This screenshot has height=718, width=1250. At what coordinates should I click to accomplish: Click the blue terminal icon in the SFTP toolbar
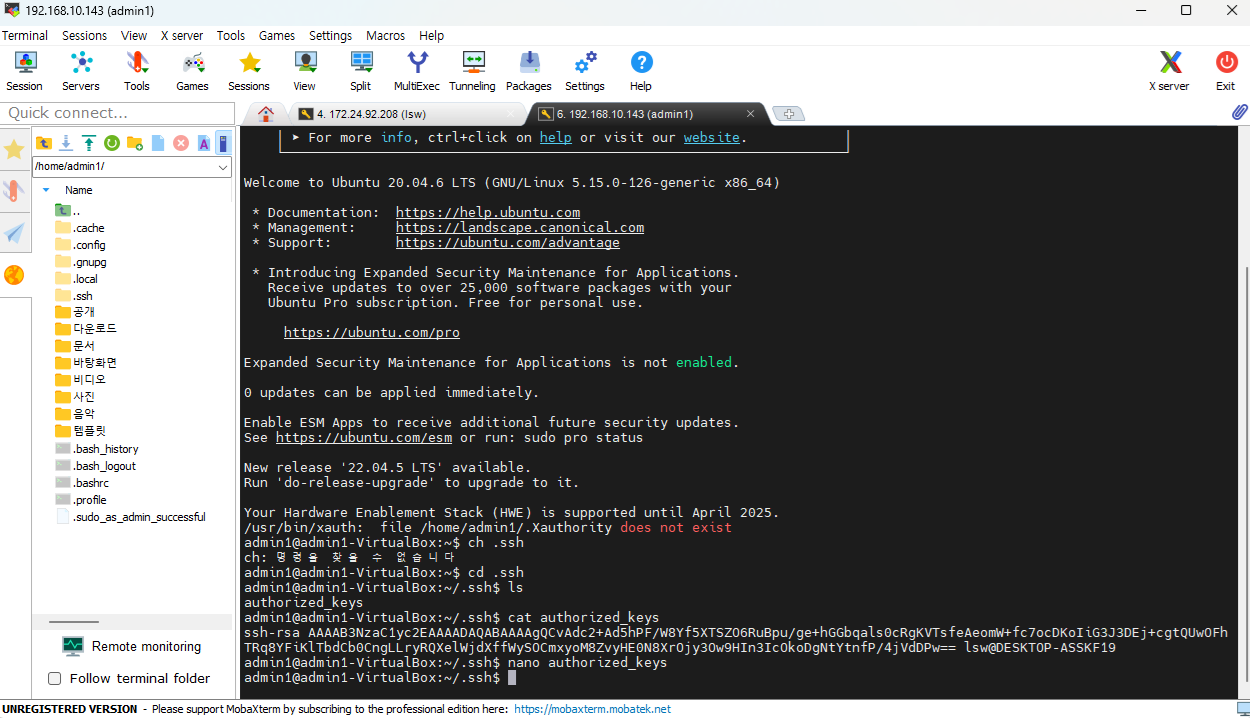[x=223, y=143]
